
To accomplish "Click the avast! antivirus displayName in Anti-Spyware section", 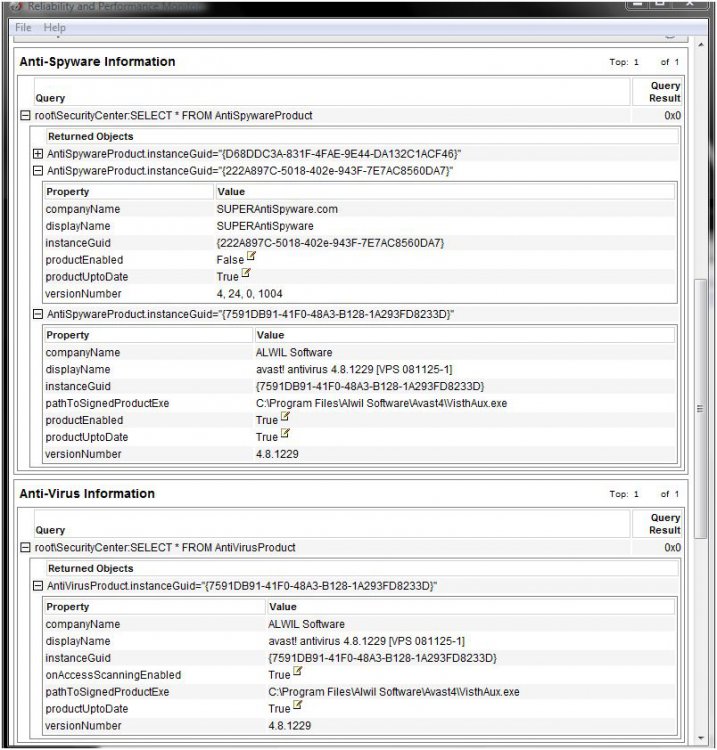I will click(x=354, y=370).
